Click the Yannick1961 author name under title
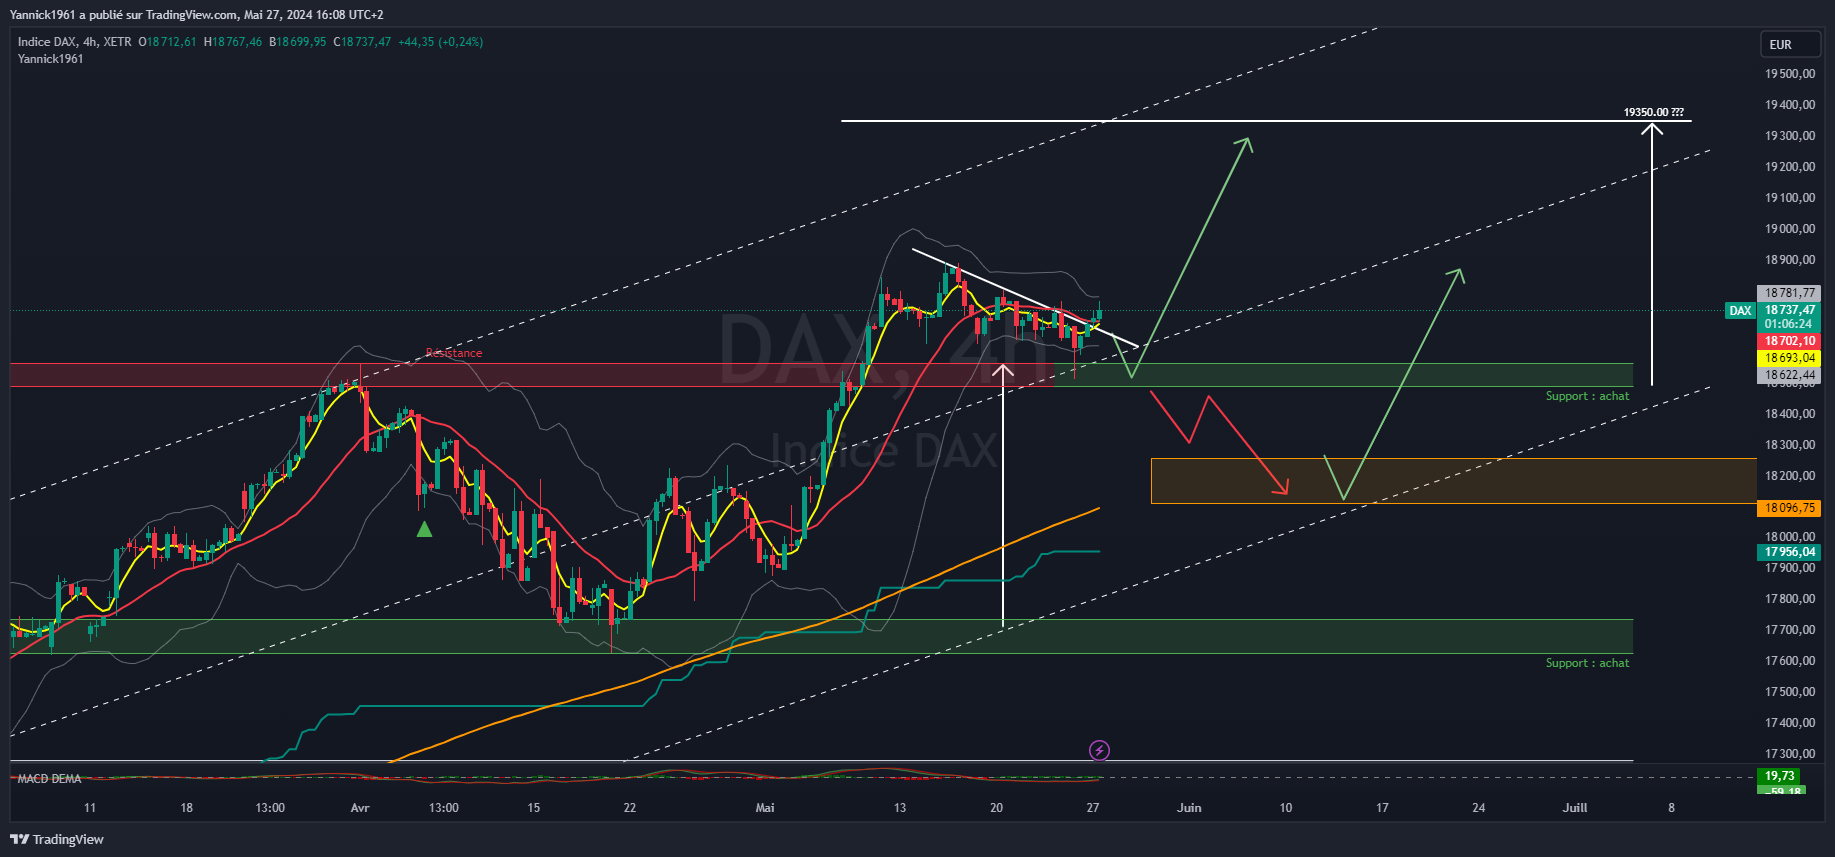1835x857 pixels. click(51, 59)
